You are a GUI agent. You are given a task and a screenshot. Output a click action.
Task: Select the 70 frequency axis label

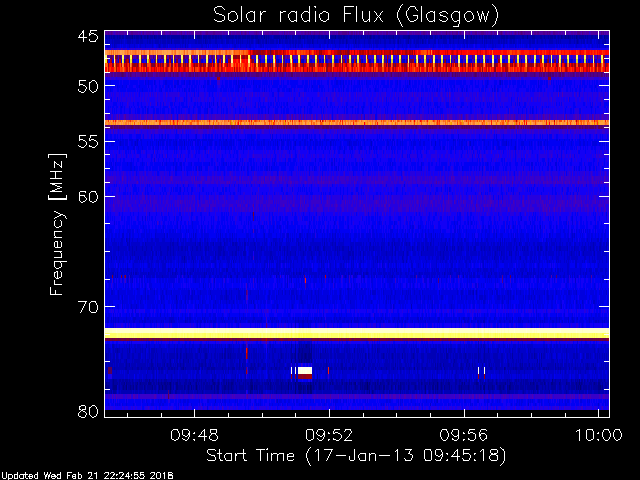point(88,307)
